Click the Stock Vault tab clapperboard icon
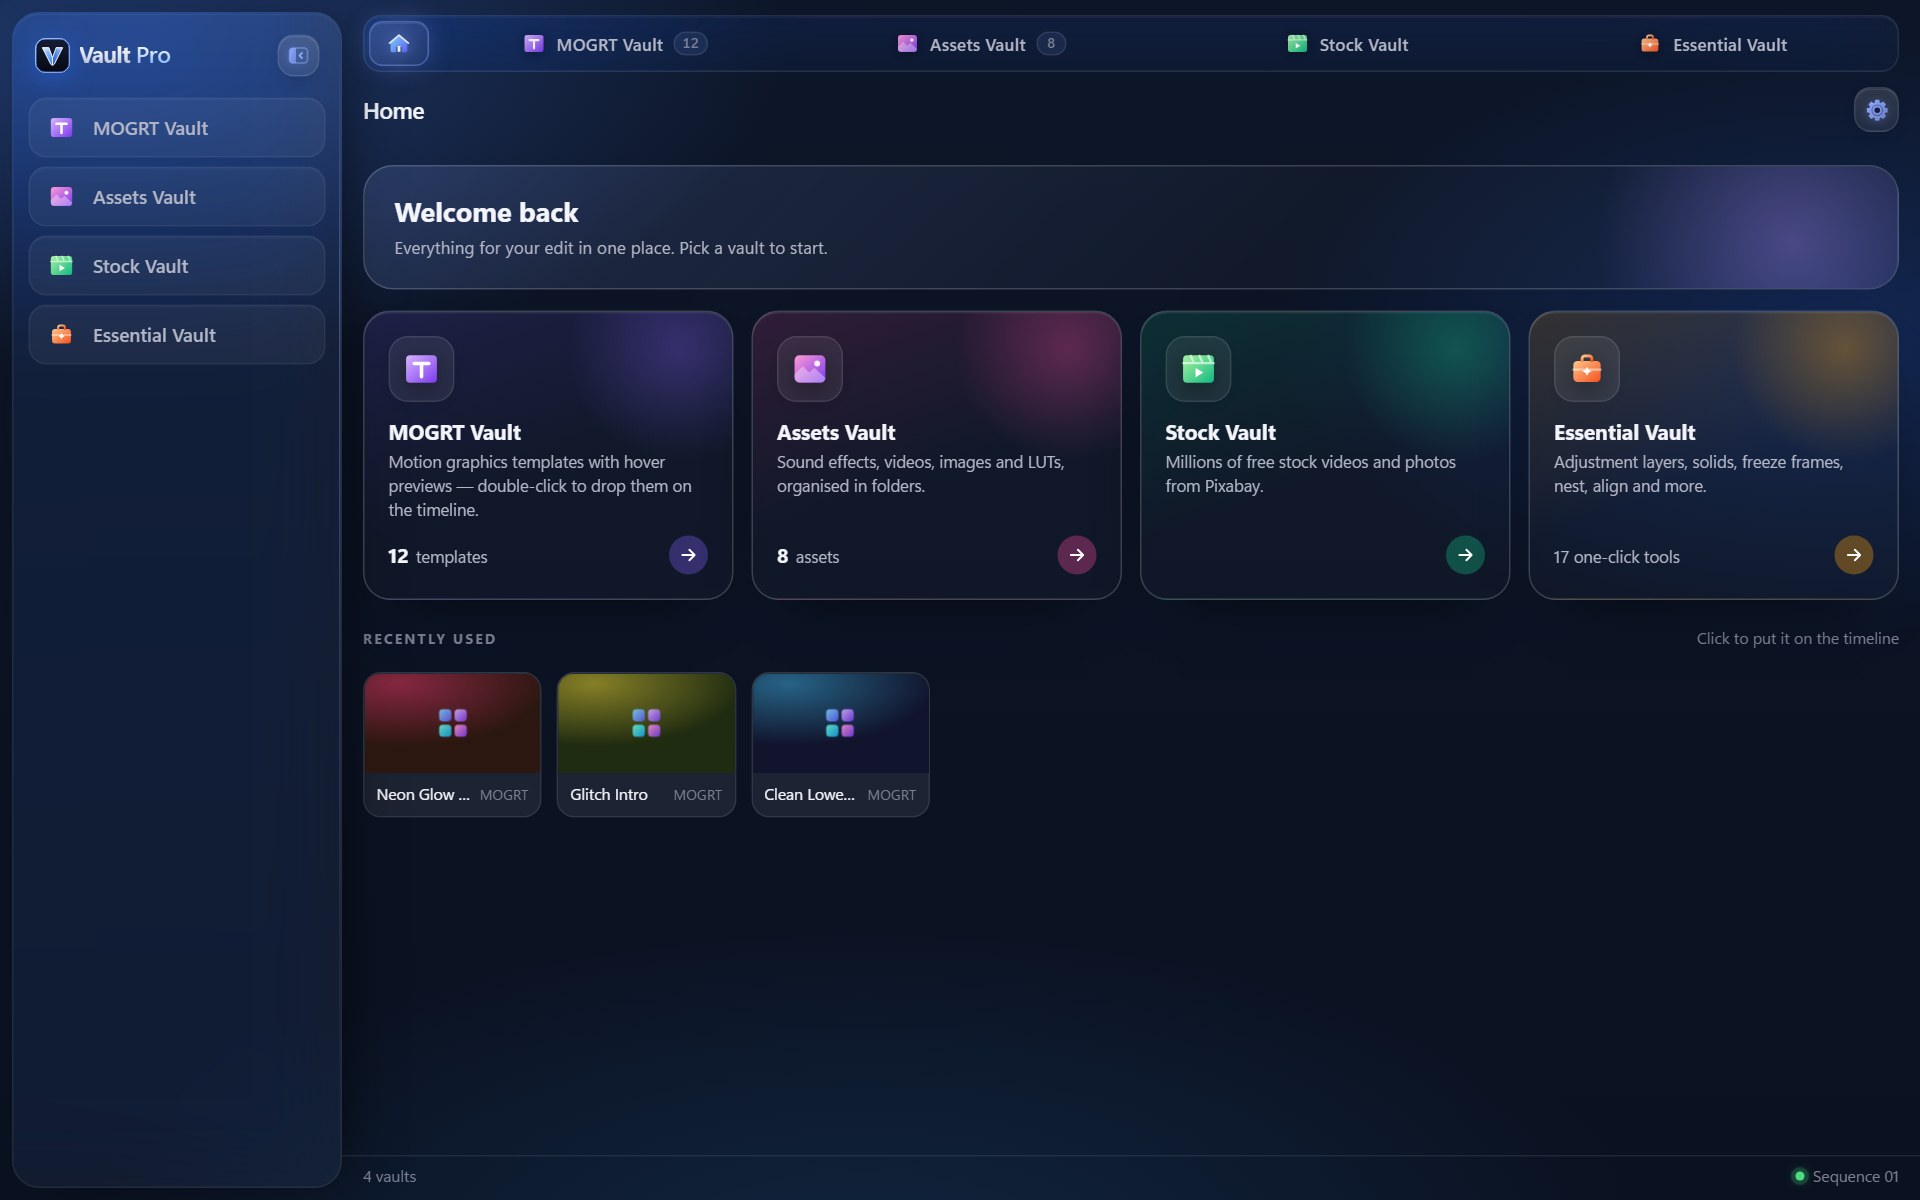Screen dimensions: 1920x1200 click(1297, 44)
